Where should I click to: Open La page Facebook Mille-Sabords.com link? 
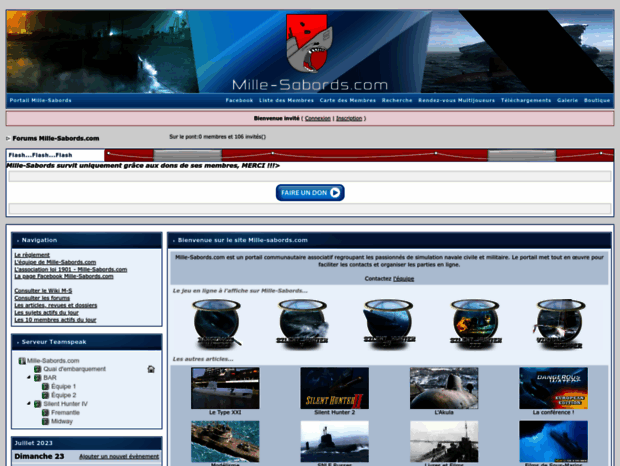point(64,276)
